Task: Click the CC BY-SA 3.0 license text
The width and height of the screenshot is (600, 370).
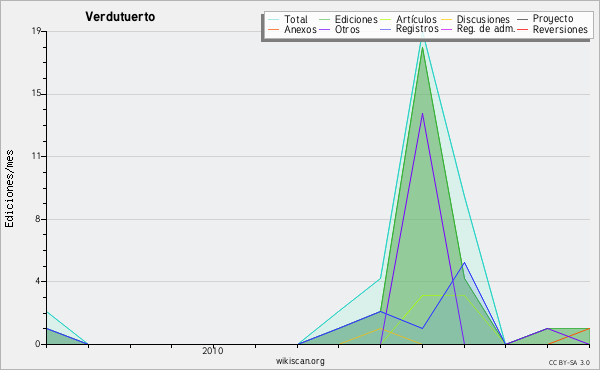Action: (569, 363)
